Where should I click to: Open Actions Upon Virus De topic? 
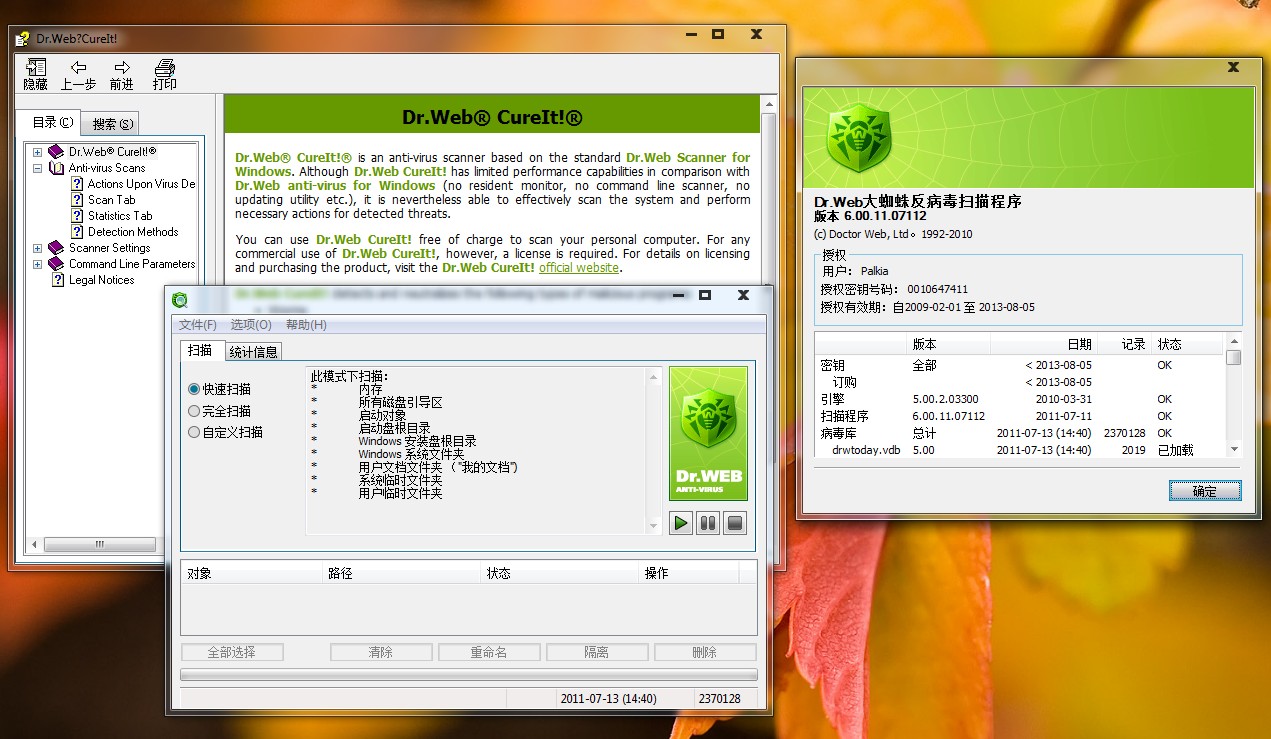pos(141,184)
